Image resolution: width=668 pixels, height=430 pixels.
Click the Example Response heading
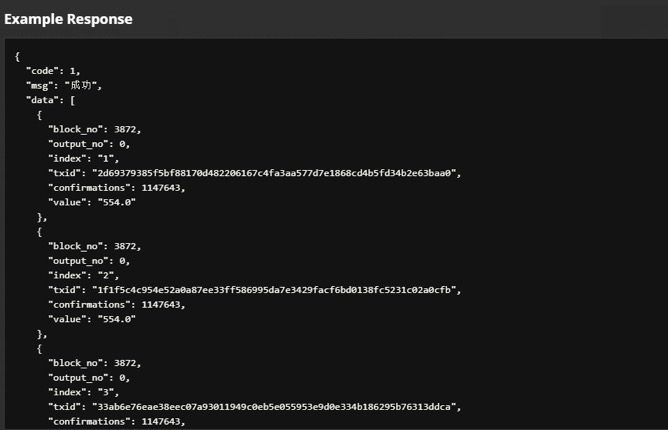pos(68,19)
